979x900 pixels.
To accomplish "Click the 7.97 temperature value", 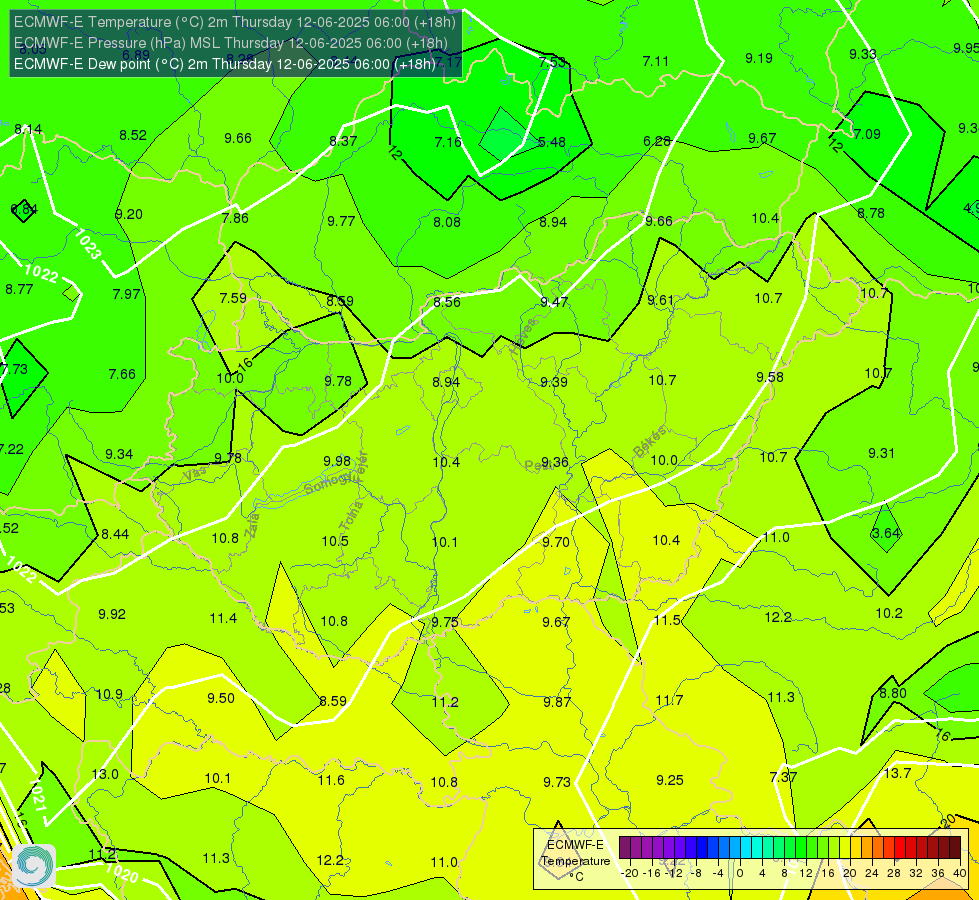I will point(126,294).
